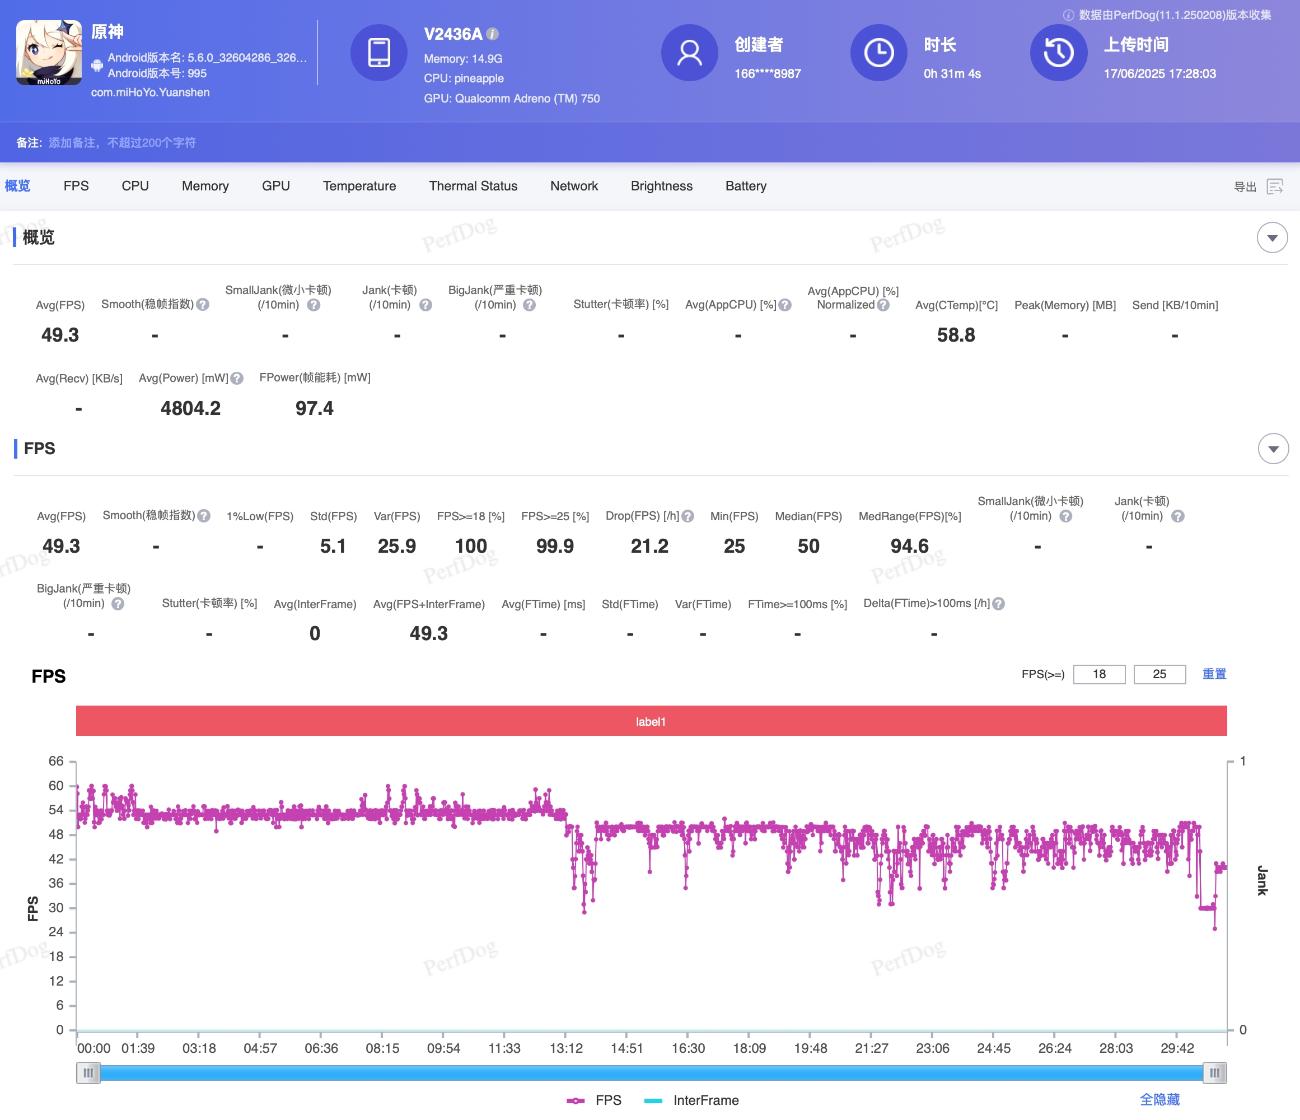Click help icon beside Delta(FTime)>100ms [/h]
This screenshot has height=1120, width=1300.
point(998,603)
